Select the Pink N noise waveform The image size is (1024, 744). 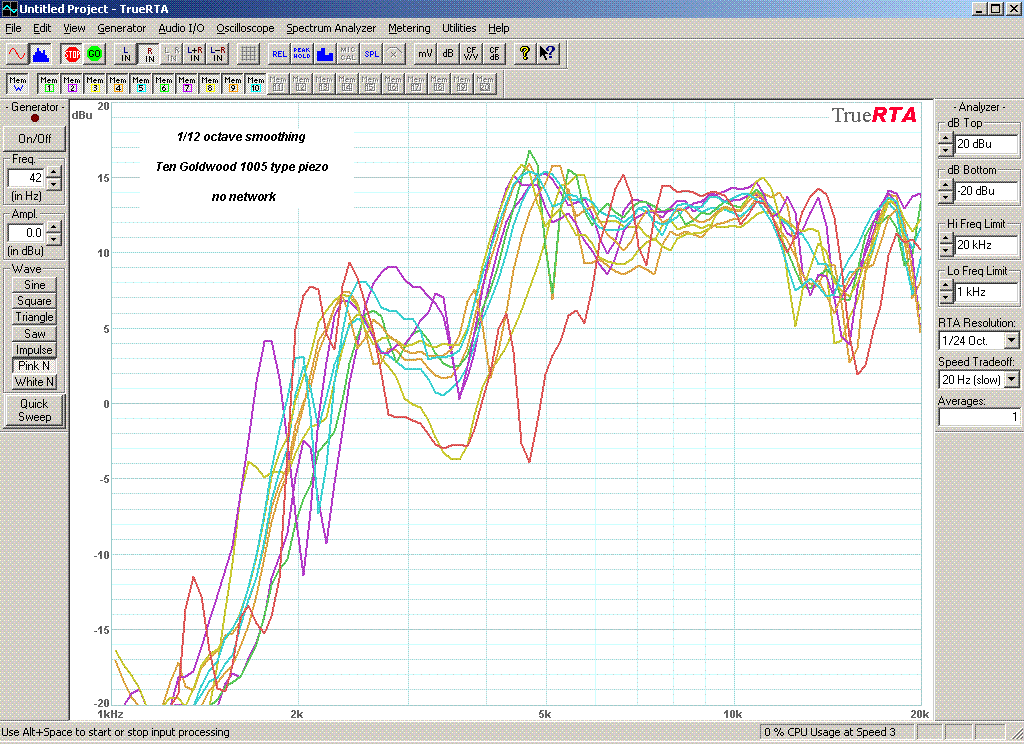pyautogui.click(x=34, y=366)
